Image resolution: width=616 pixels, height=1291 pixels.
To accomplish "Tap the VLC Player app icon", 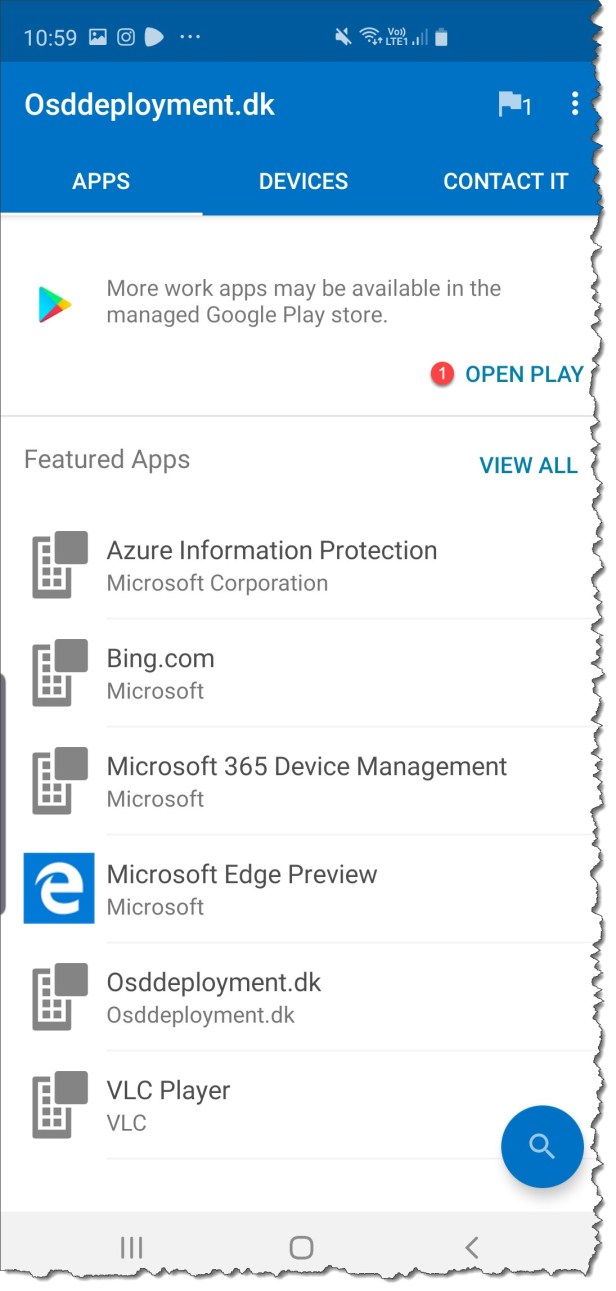I will click(59, 1105).
